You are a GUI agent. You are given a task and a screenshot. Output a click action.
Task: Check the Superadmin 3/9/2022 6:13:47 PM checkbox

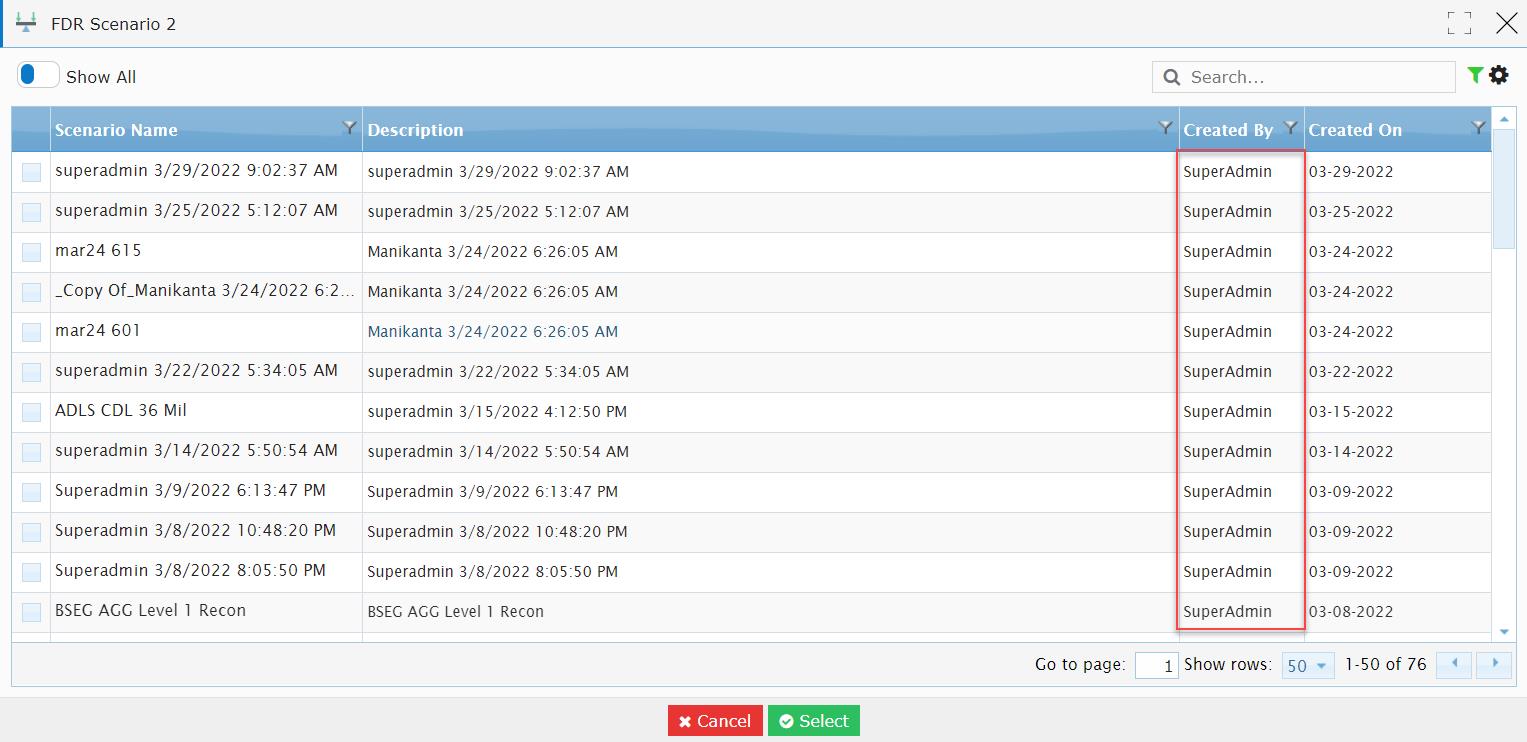coord(31,492)
